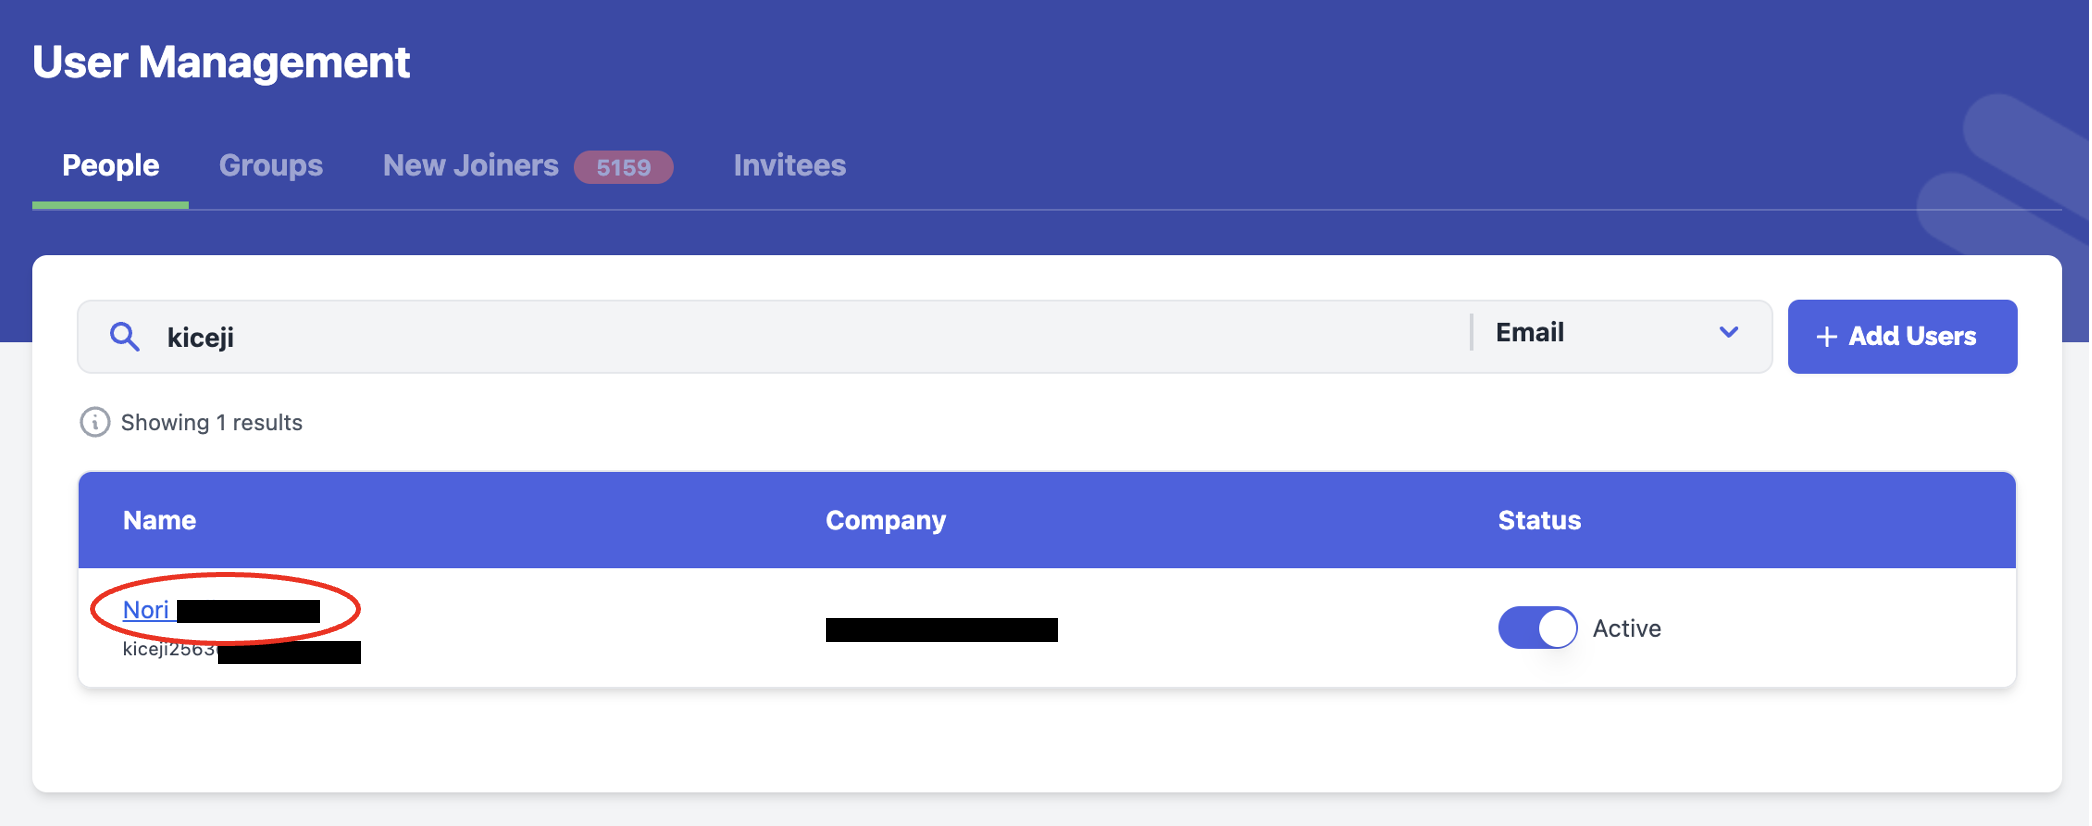
Task: Click the search input containing kiceji
Action: tap(600, 336)
